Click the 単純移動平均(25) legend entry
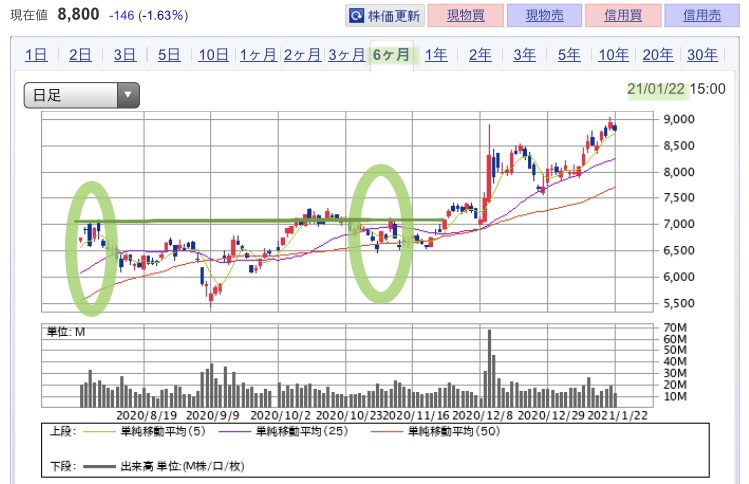Viewport: 749px width, 484px height. coord(283,431)
